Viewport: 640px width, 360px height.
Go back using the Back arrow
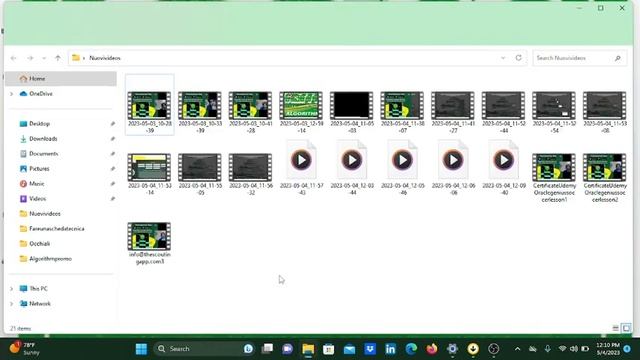tap(13, 58)
